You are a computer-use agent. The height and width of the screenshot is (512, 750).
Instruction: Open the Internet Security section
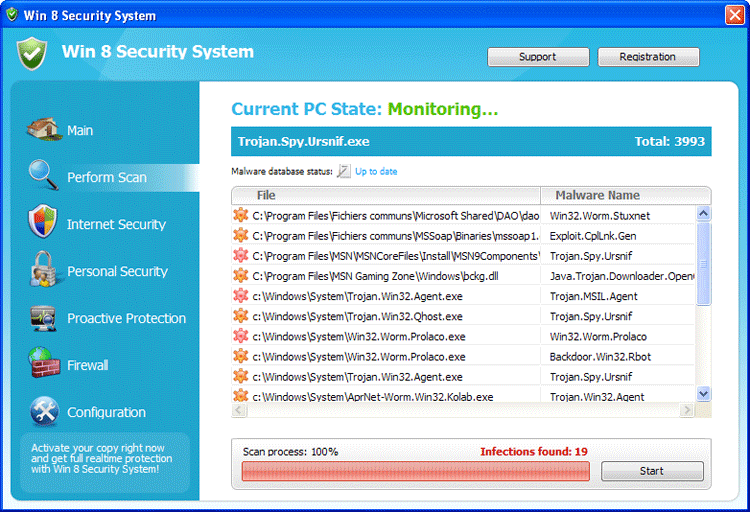116,224
